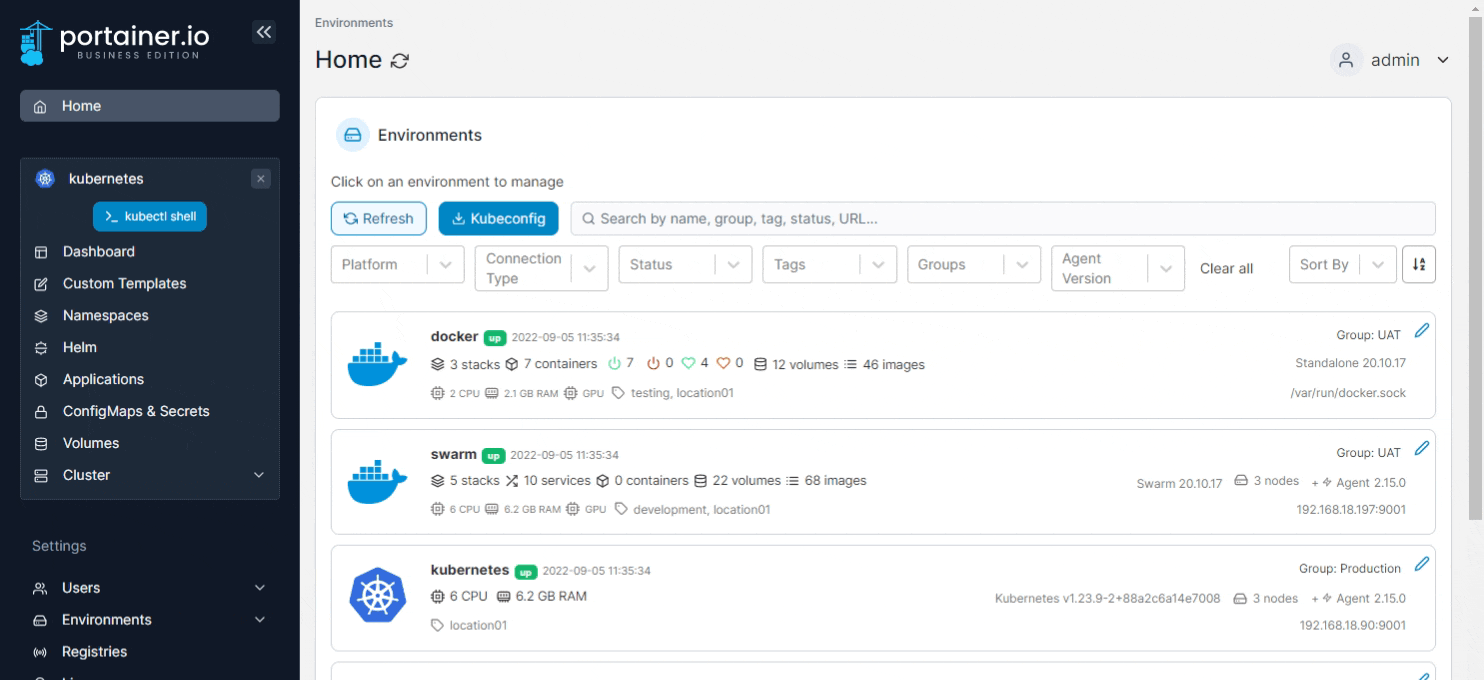1484x680 pixels.
Task: Download Kubeconfig with the blue button
Action: point(498,218)
